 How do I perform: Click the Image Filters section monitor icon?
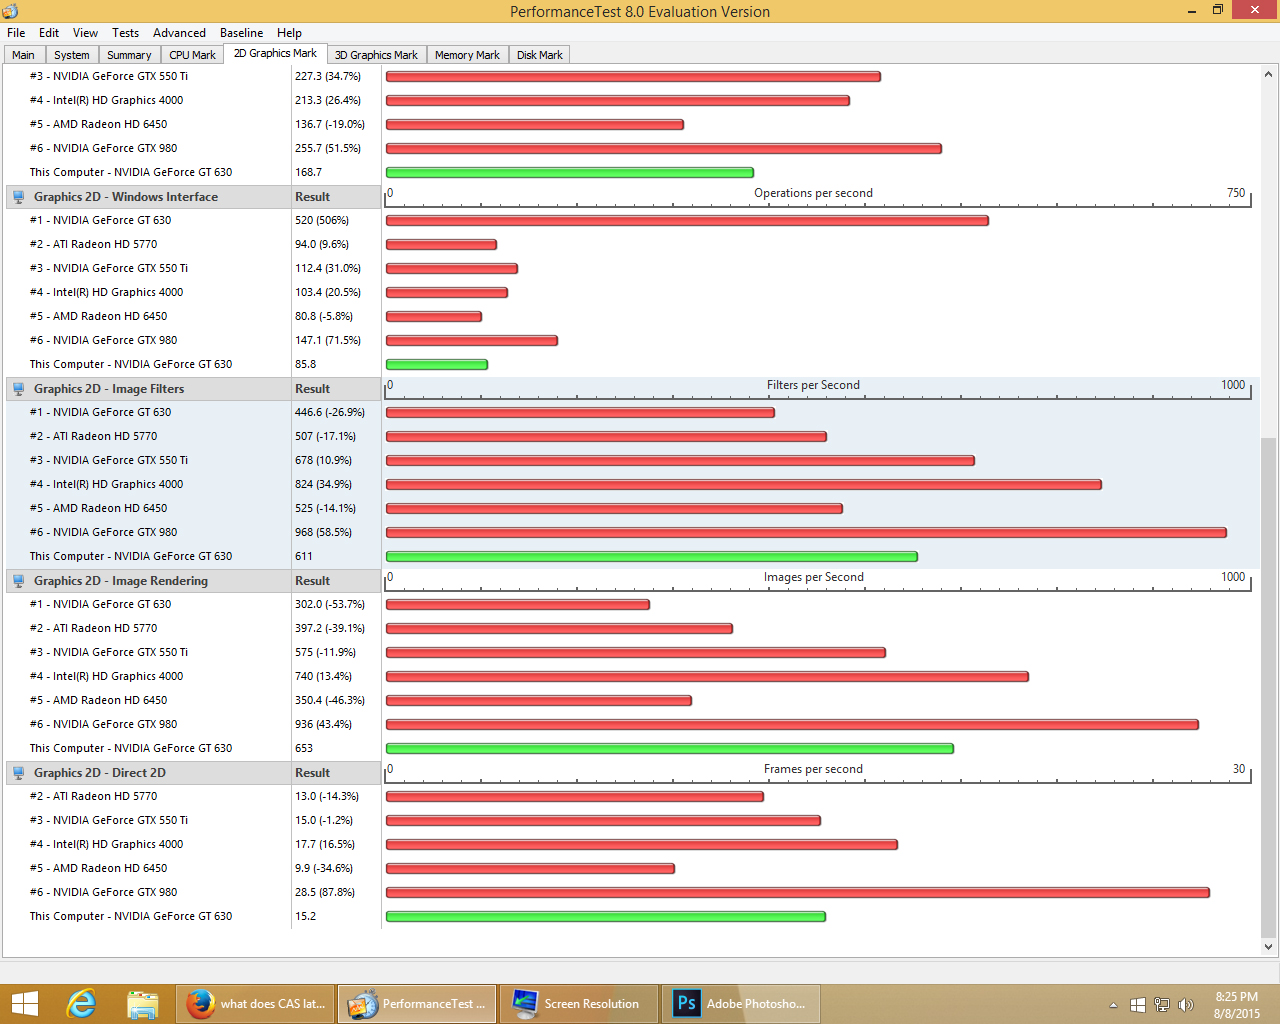(x=18, y=389)
